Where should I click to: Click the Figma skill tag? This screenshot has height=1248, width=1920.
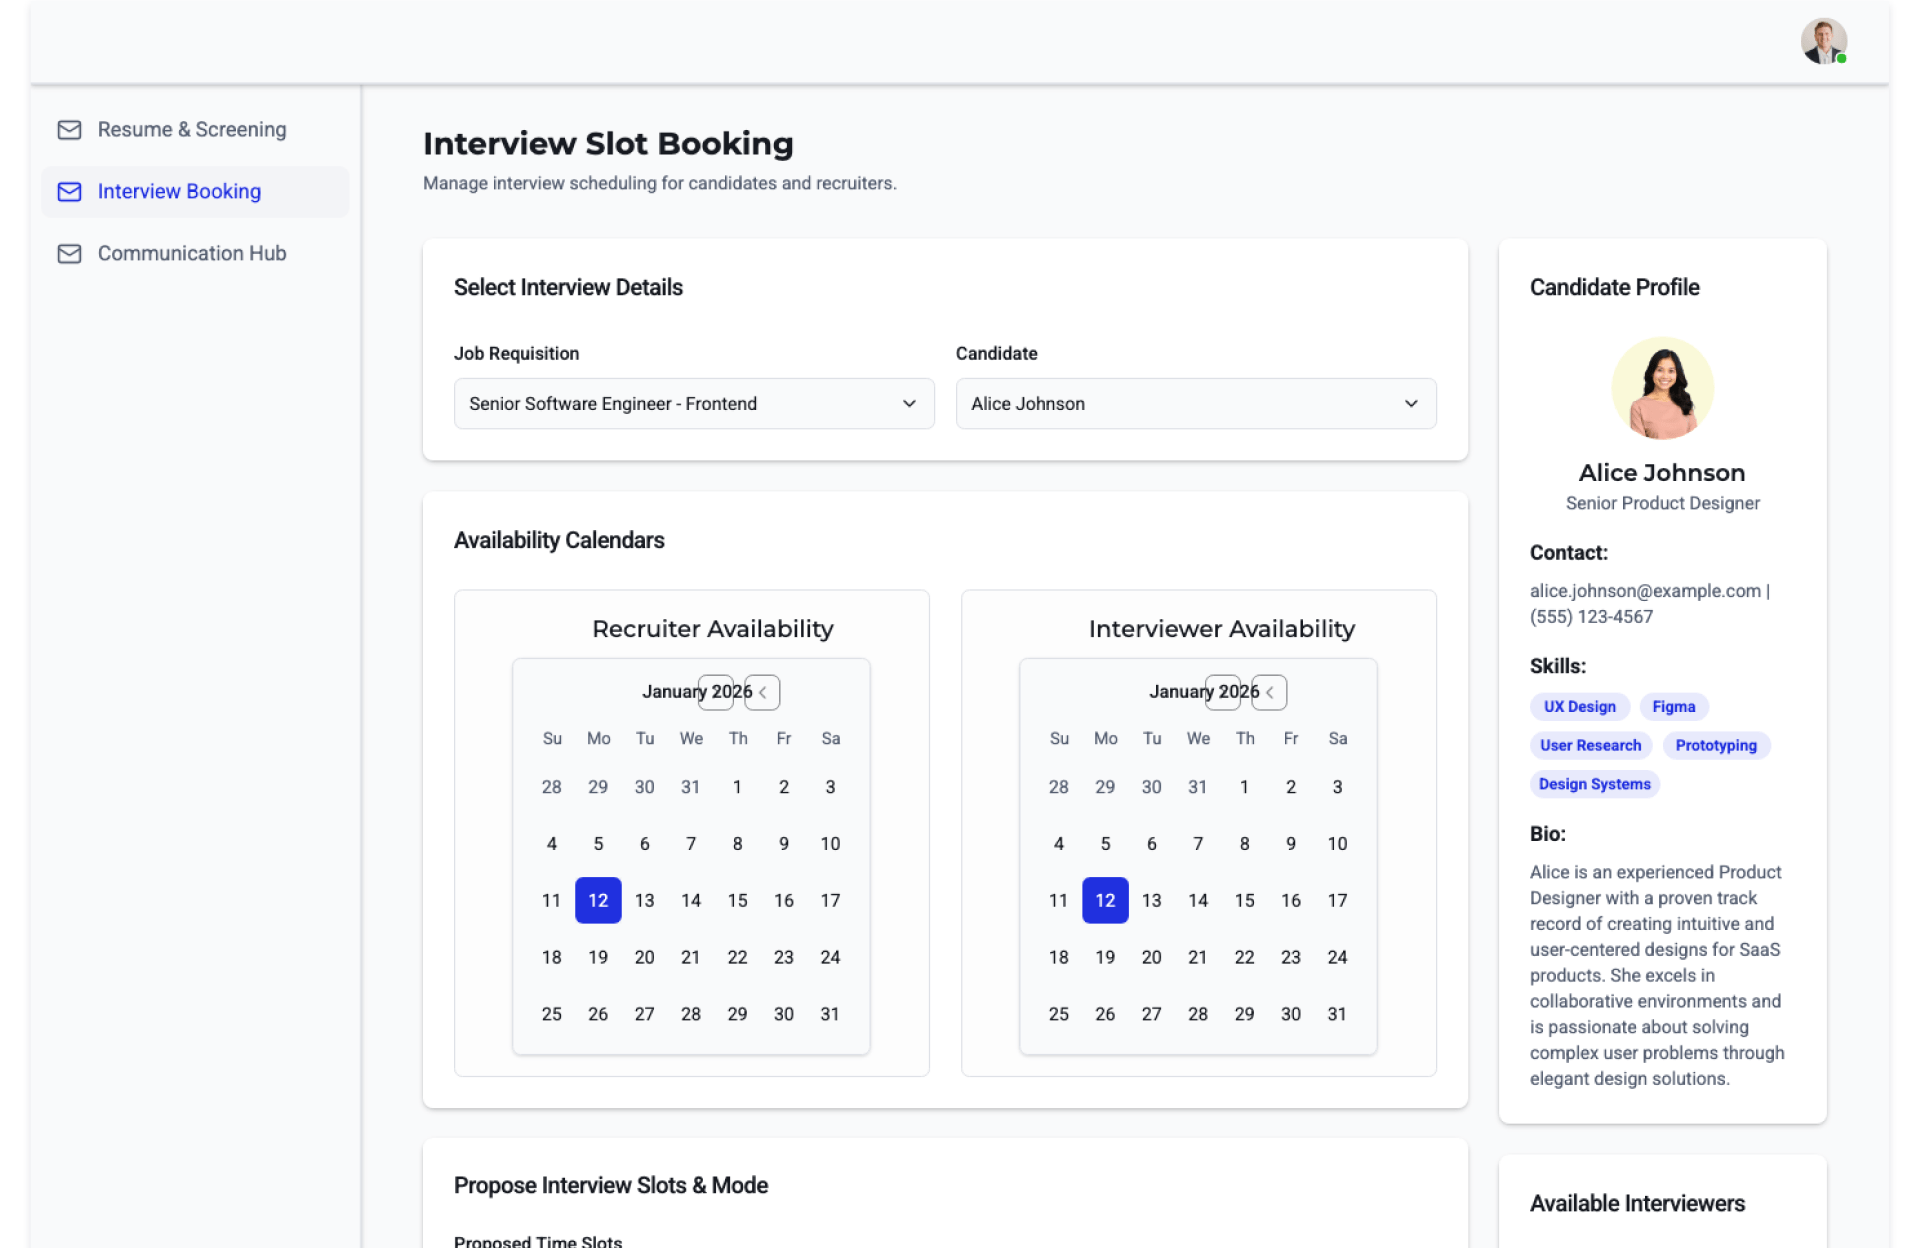coord(1673,707)
